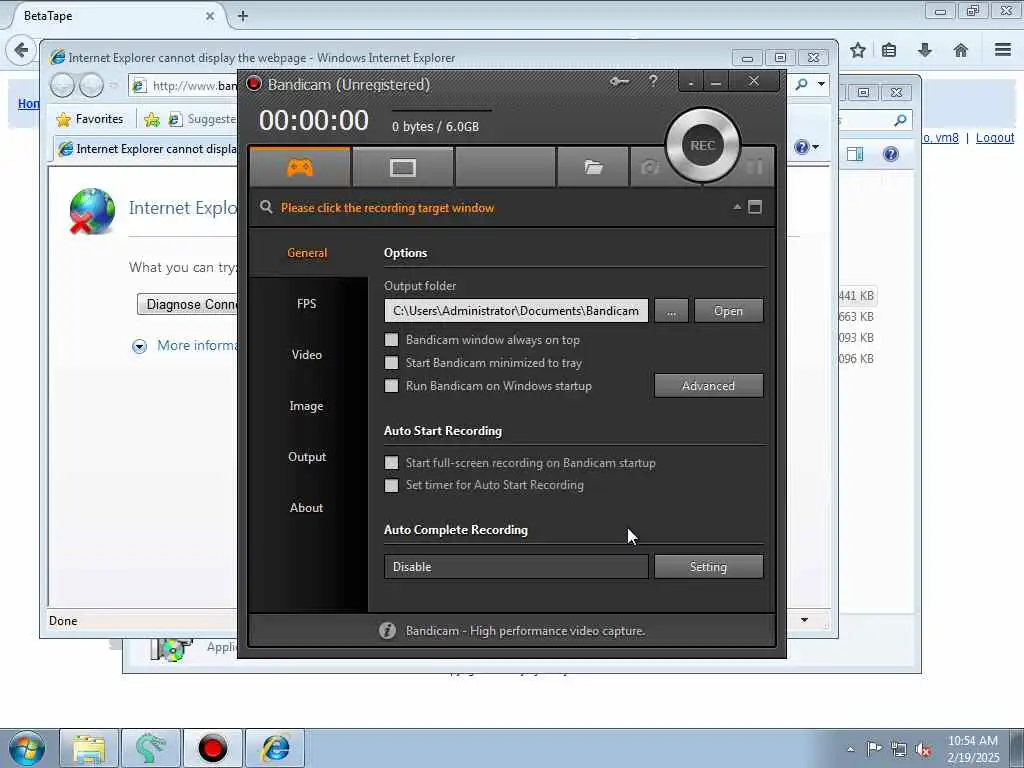Enable Run Bandicam on Windows startup
This screenshot has width=1024, height=768.
click(x=391, y=385)
